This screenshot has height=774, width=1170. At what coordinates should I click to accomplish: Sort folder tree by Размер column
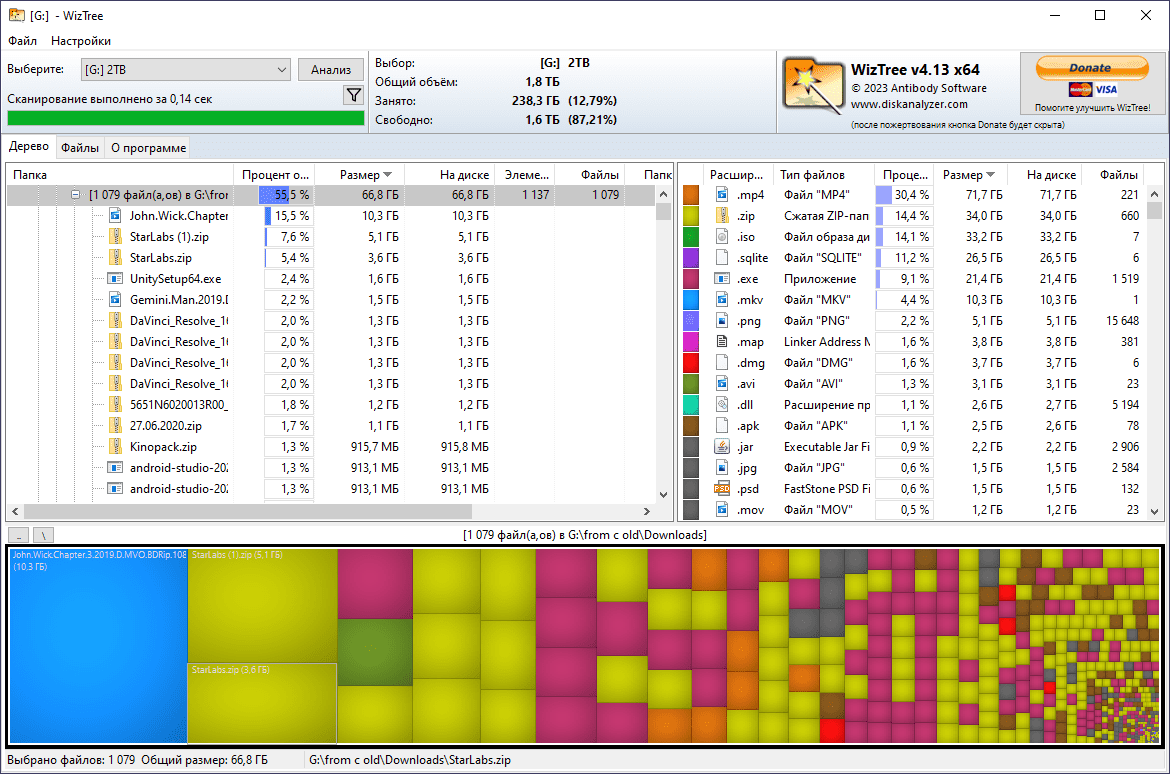(x=360, y=175)
